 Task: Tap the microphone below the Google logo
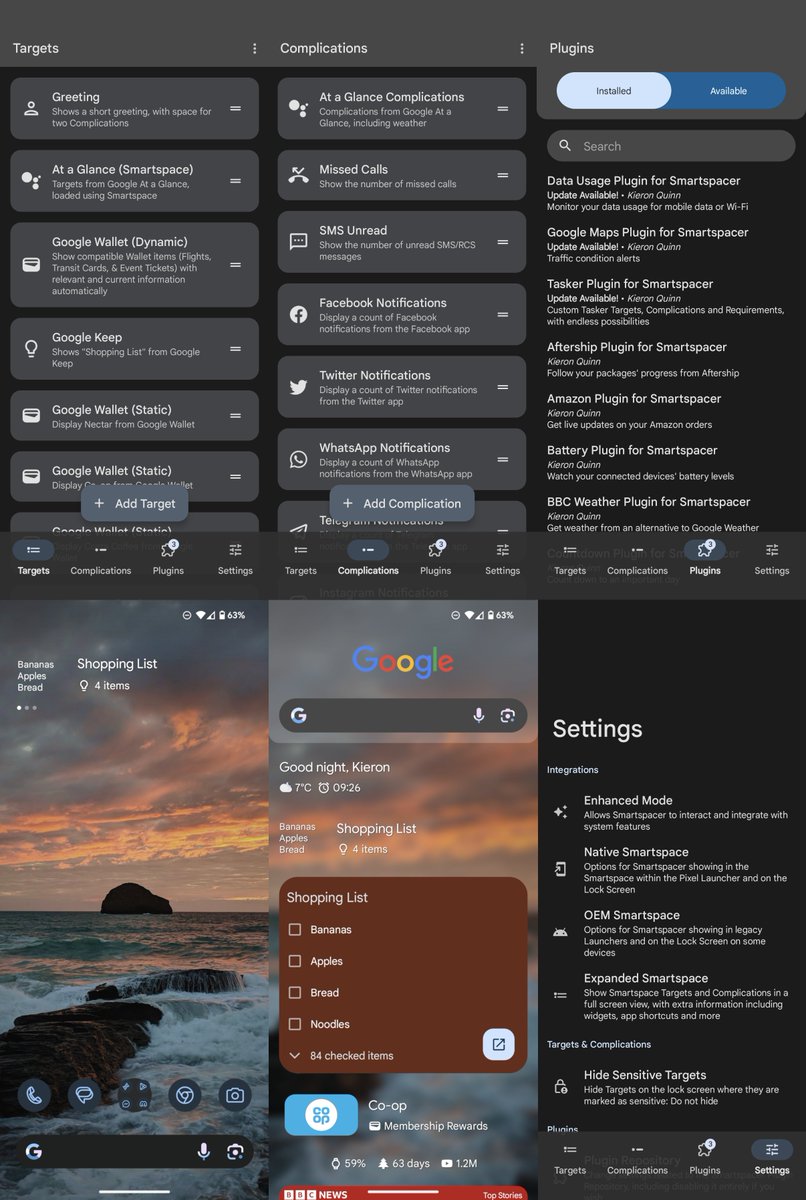click(x=479, y=715)
